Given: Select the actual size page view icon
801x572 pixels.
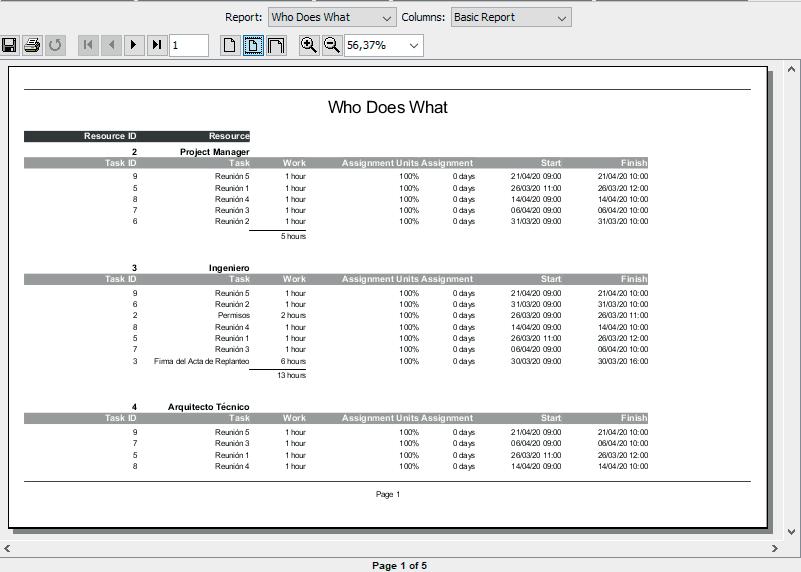Looking at the screenshot, I should [230, 45].
